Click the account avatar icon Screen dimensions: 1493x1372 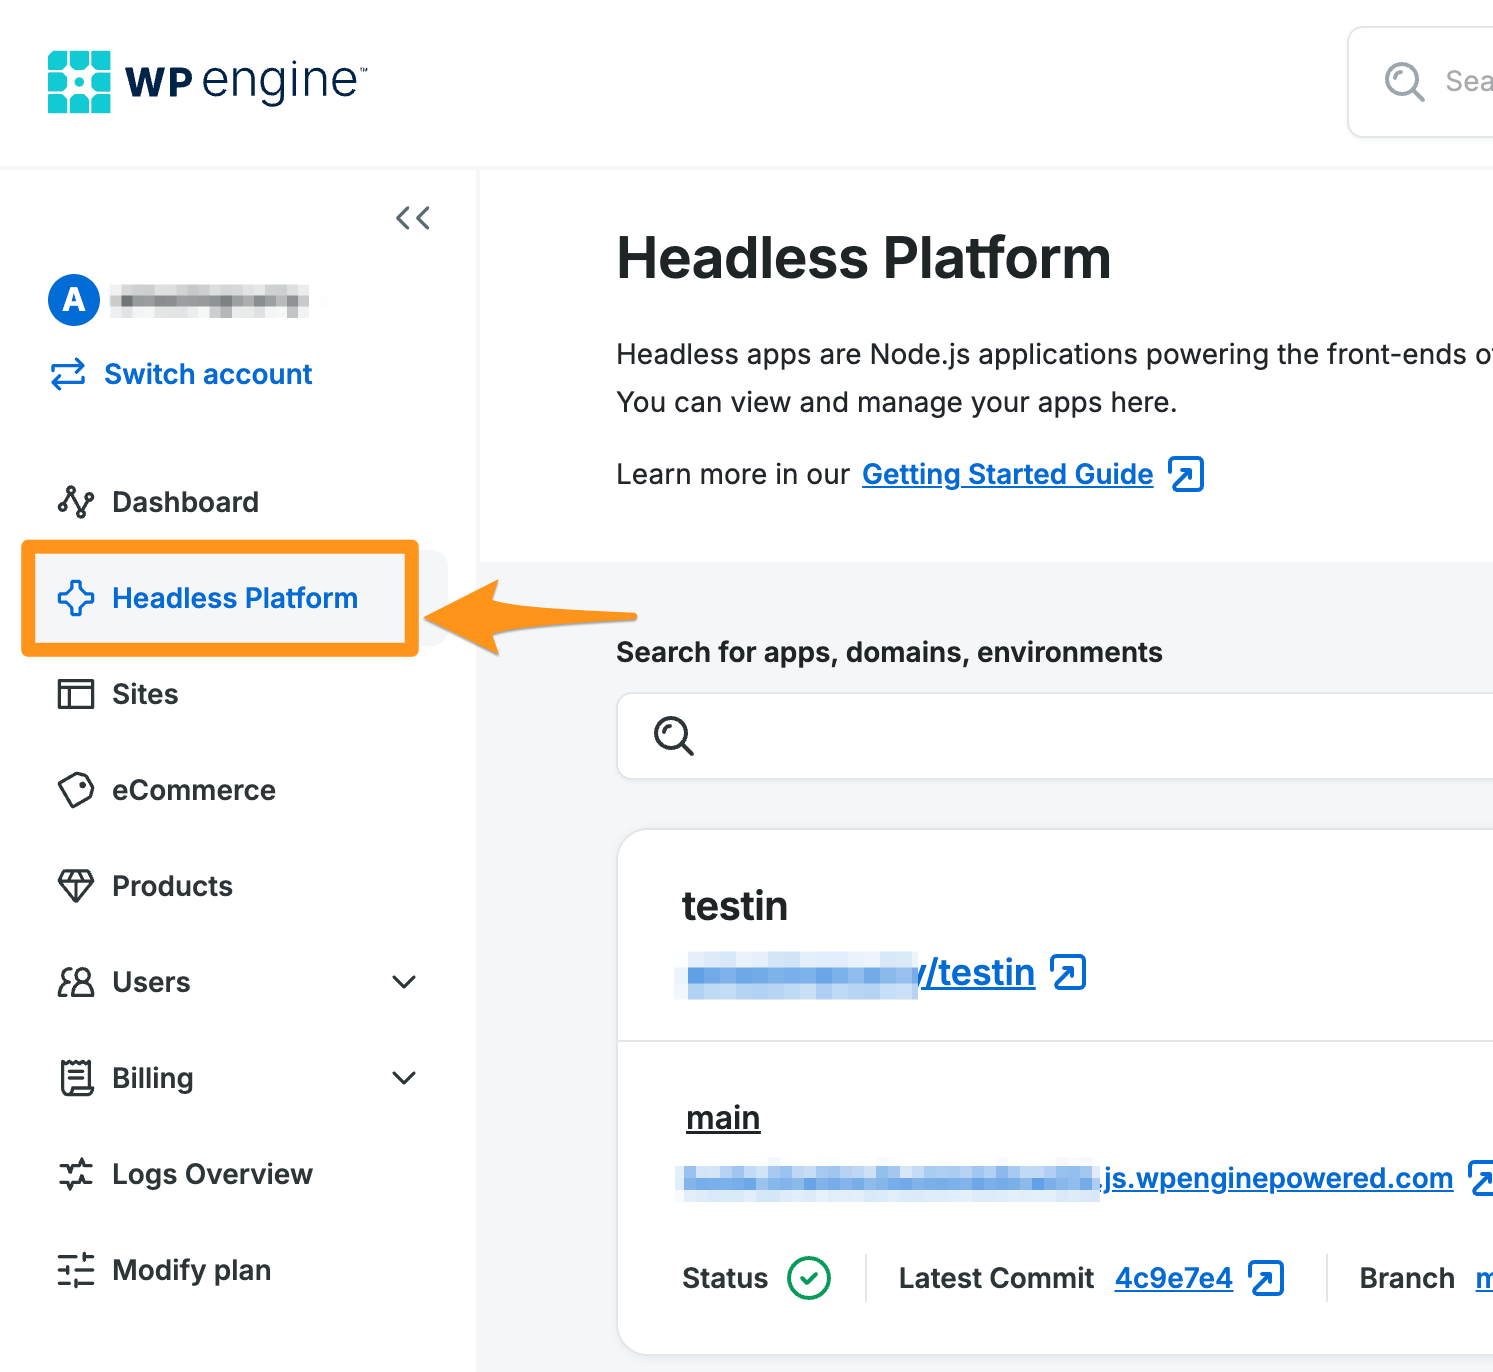click(x=74, y=300)
